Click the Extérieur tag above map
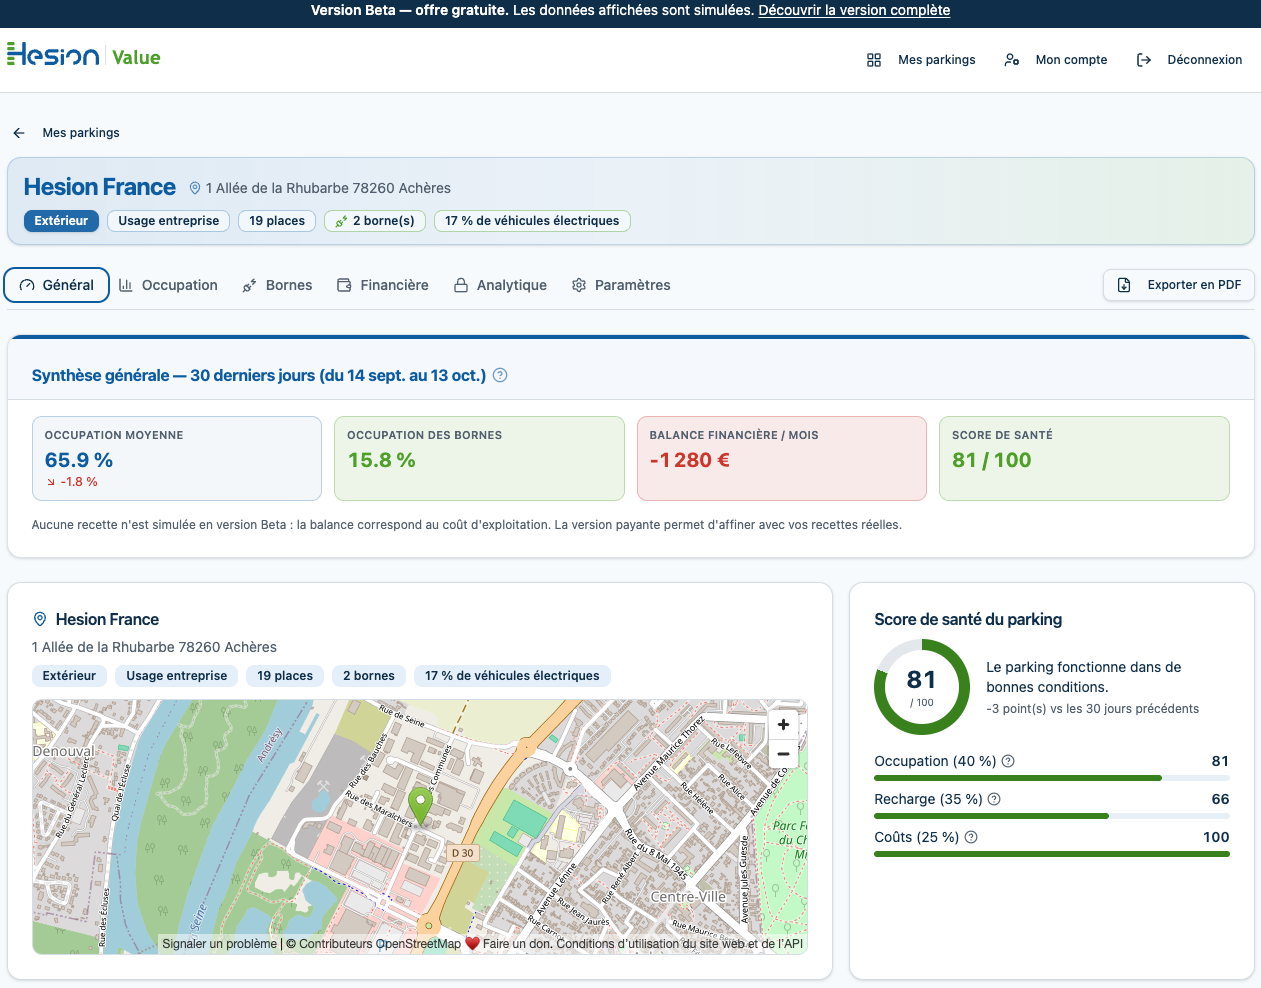This screenshot has width=1261, height=988. click(69, 676)
